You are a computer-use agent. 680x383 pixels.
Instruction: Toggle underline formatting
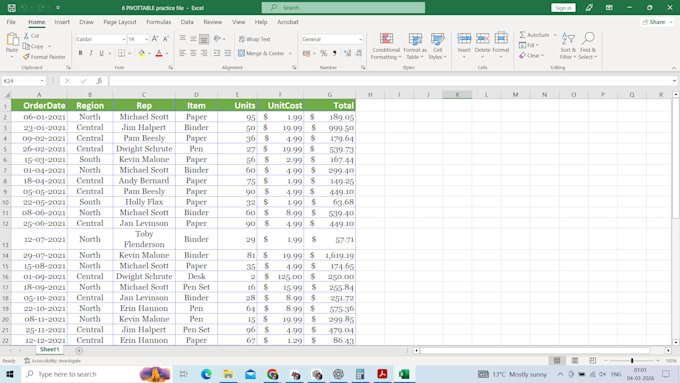click(x=101, y=53)
